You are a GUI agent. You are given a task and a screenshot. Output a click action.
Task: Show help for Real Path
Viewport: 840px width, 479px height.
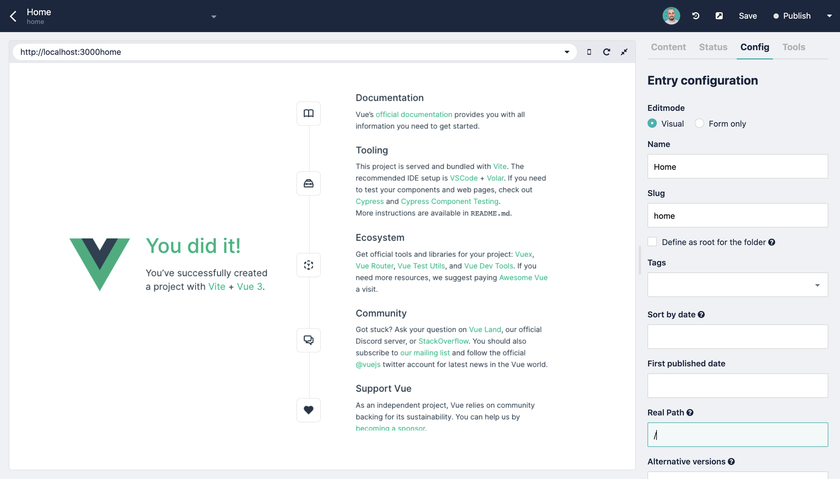pyautogui.click(x=690, y=413)
